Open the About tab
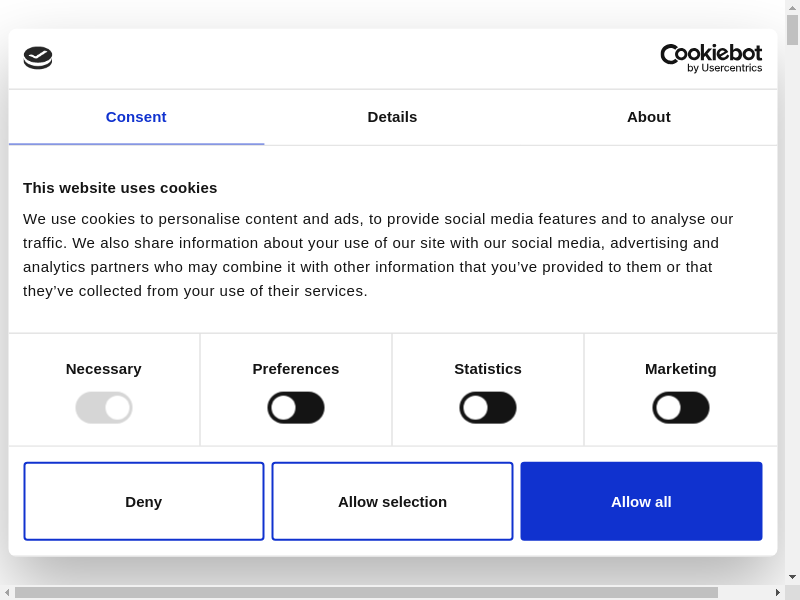 tap(649, 117)
